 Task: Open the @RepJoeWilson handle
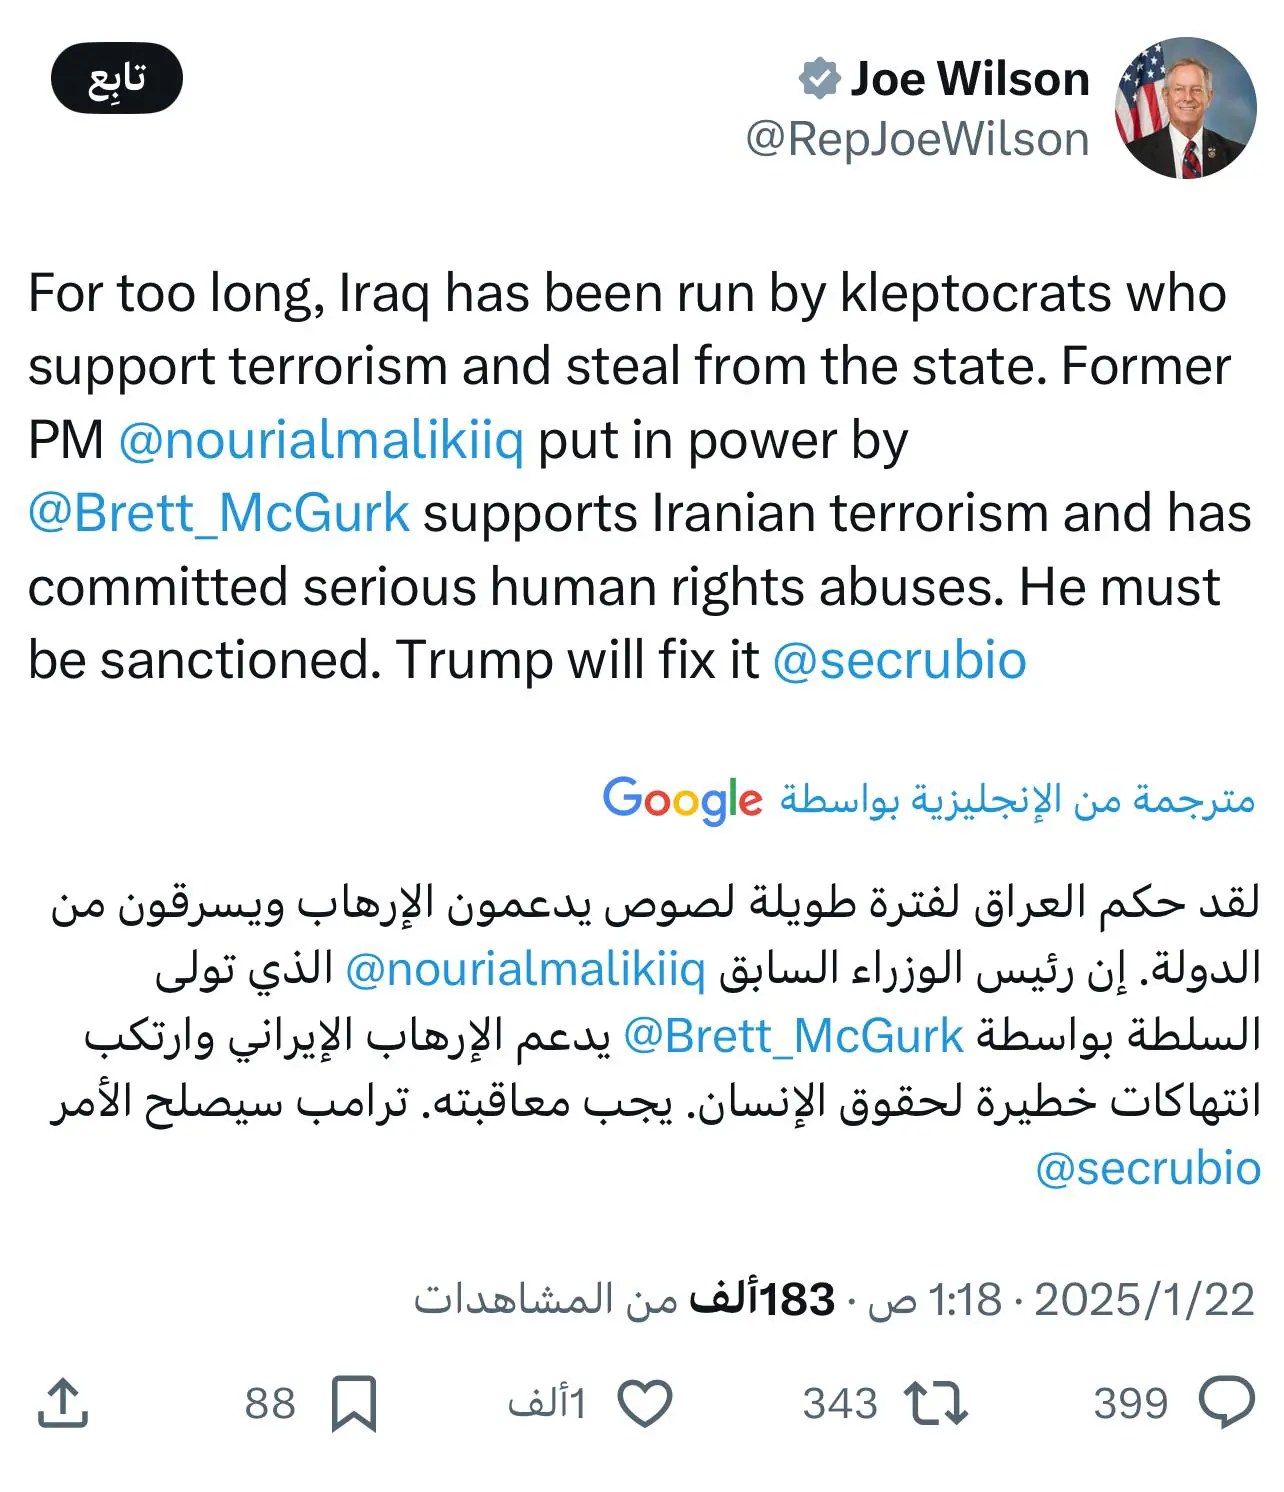click(917, 139)
